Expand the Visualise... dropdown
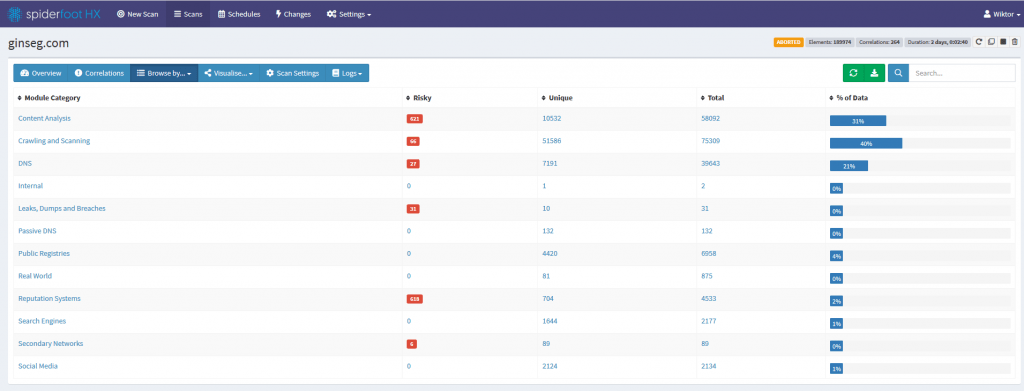Screen dimensions: 1024x391 pos(229,73)
